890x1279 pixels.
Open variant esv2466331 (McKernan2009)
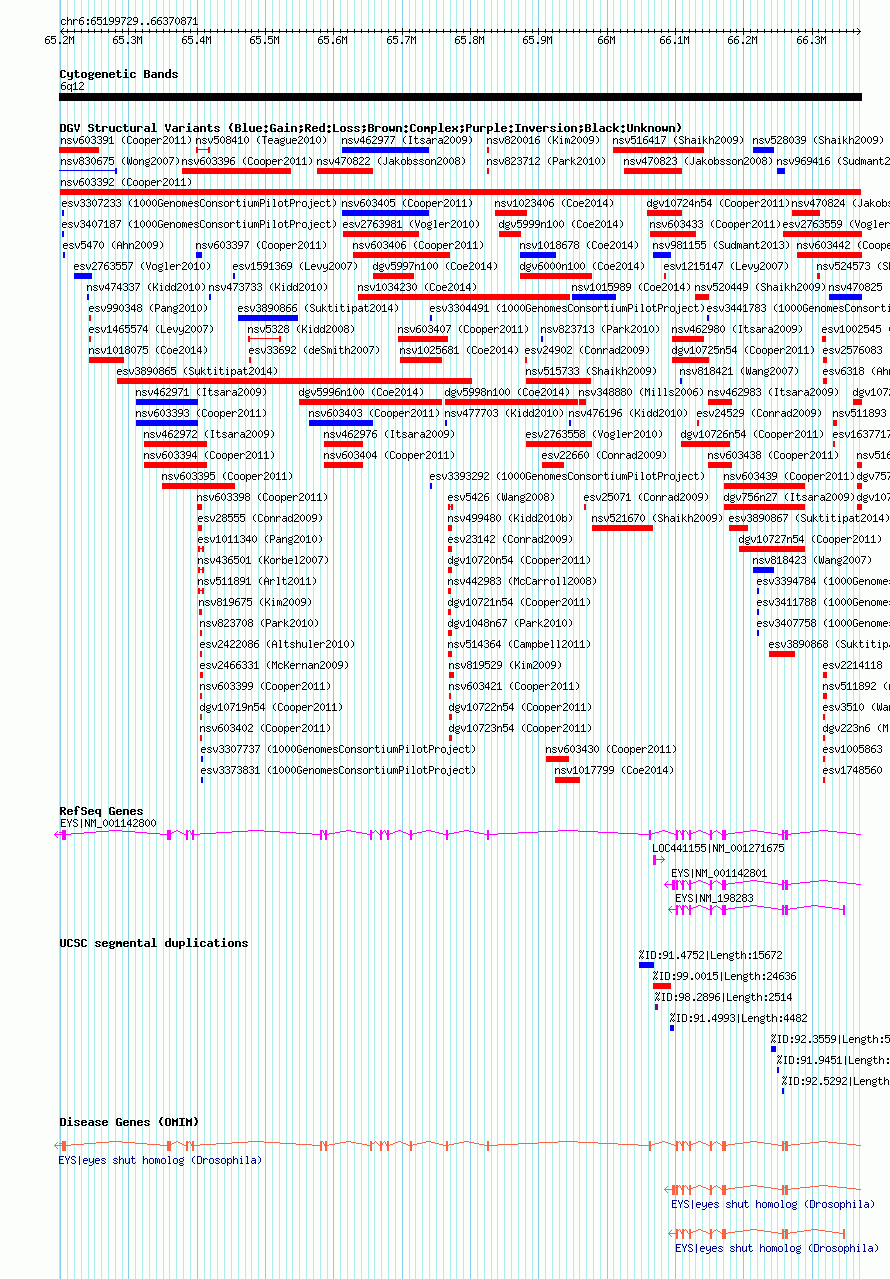274,665
